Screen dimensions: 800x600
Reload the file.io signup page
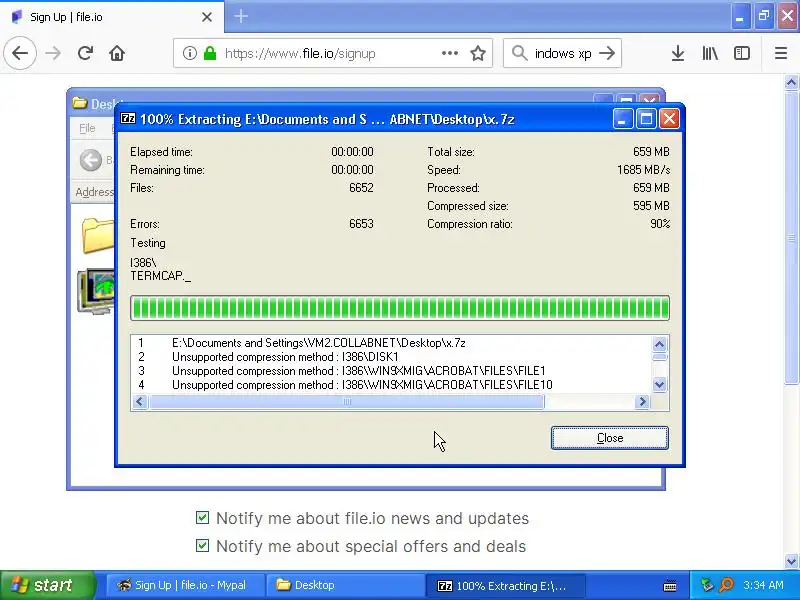click(85, 53)
